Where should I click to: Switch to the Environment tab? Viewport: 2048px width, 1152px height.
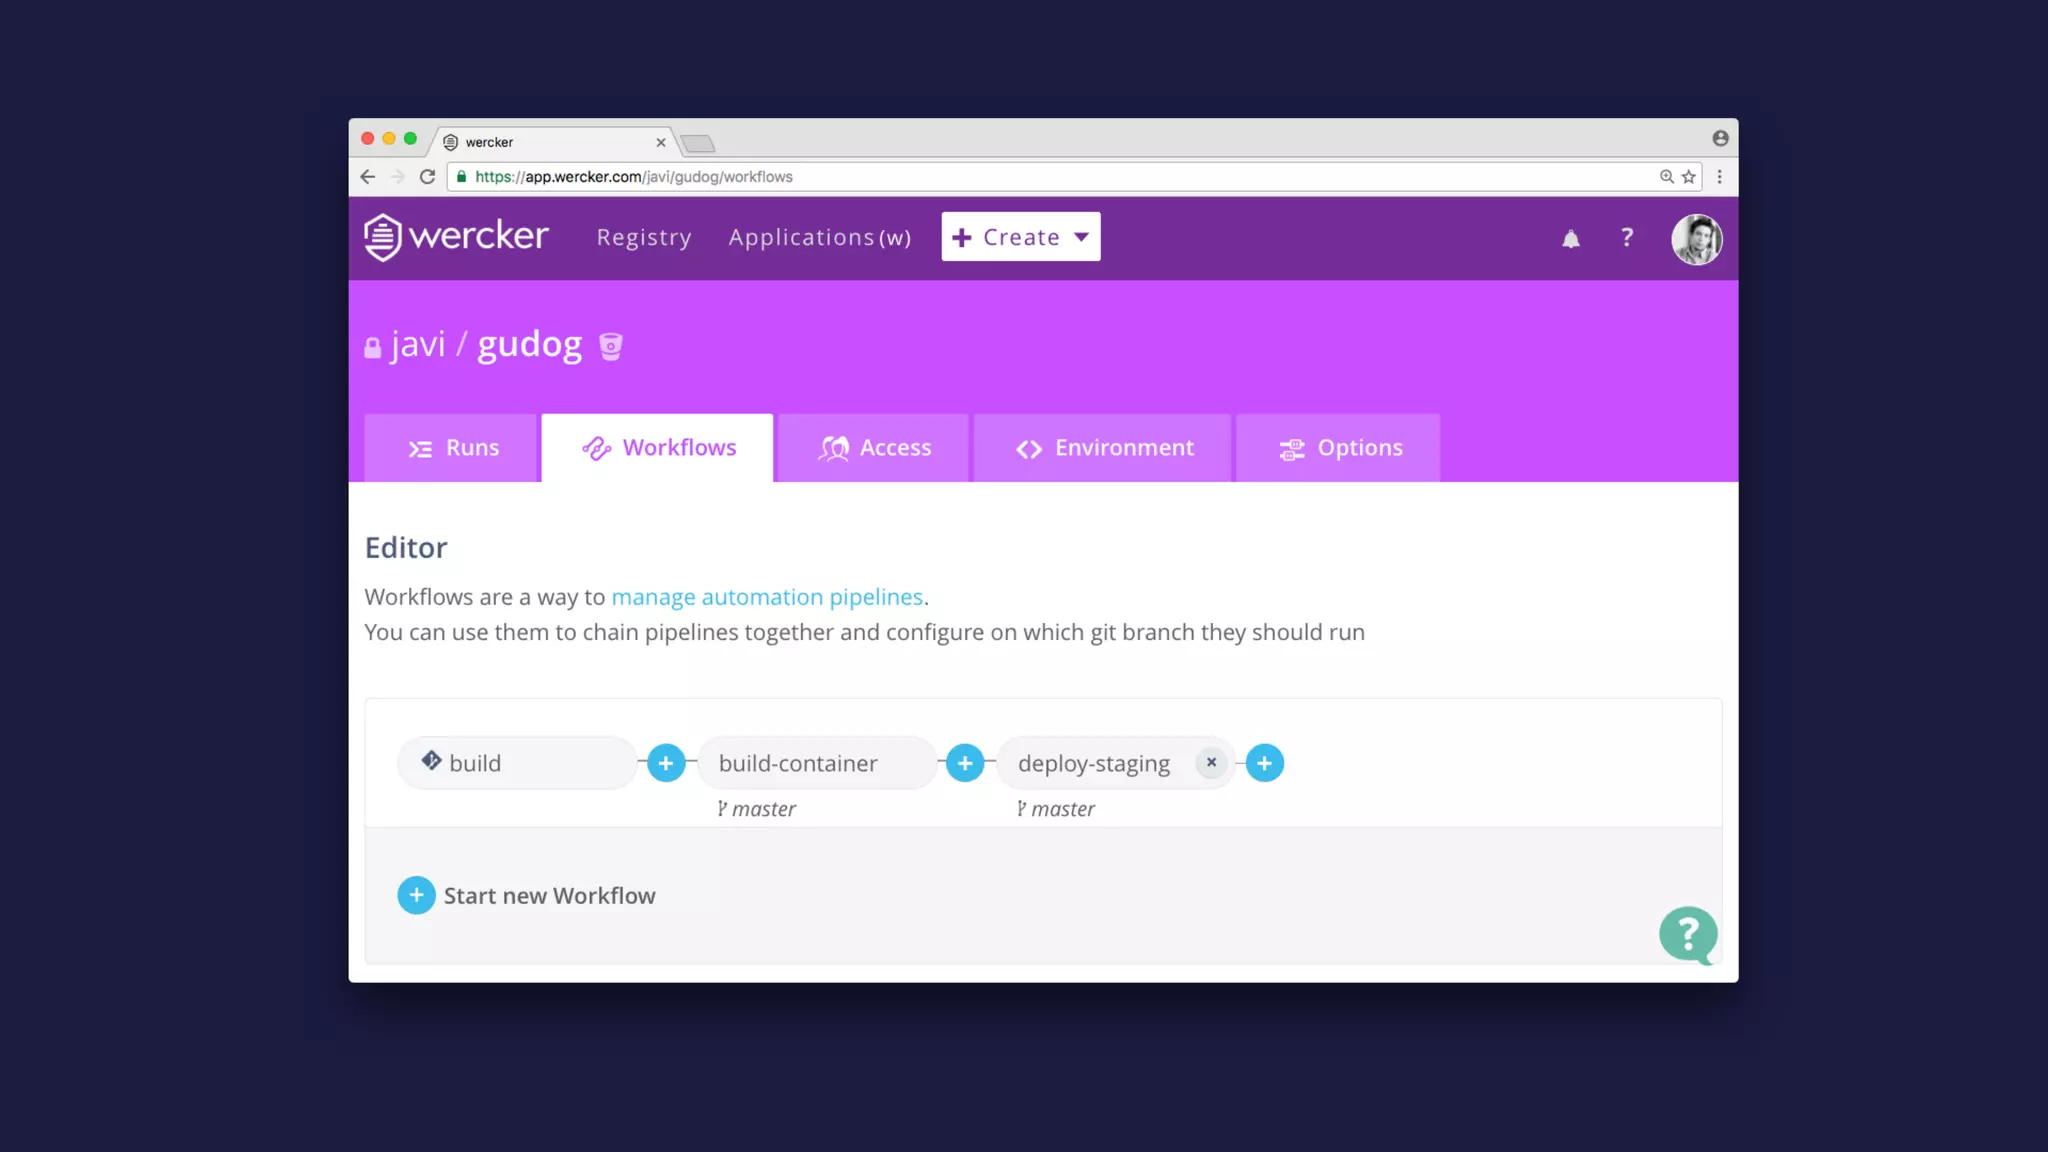pyautogui.click(x=1104, y=448)
